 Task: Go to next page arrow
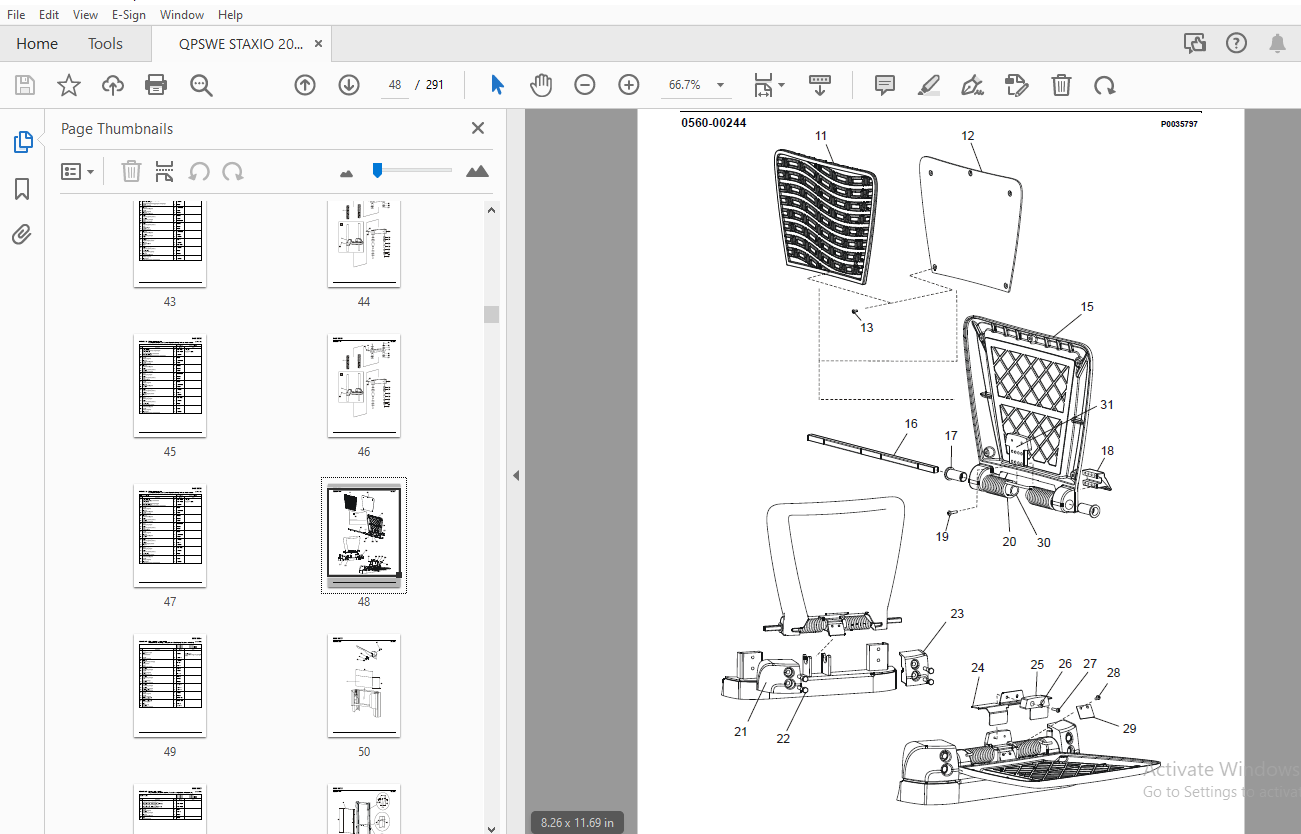(x=349, y=85)
